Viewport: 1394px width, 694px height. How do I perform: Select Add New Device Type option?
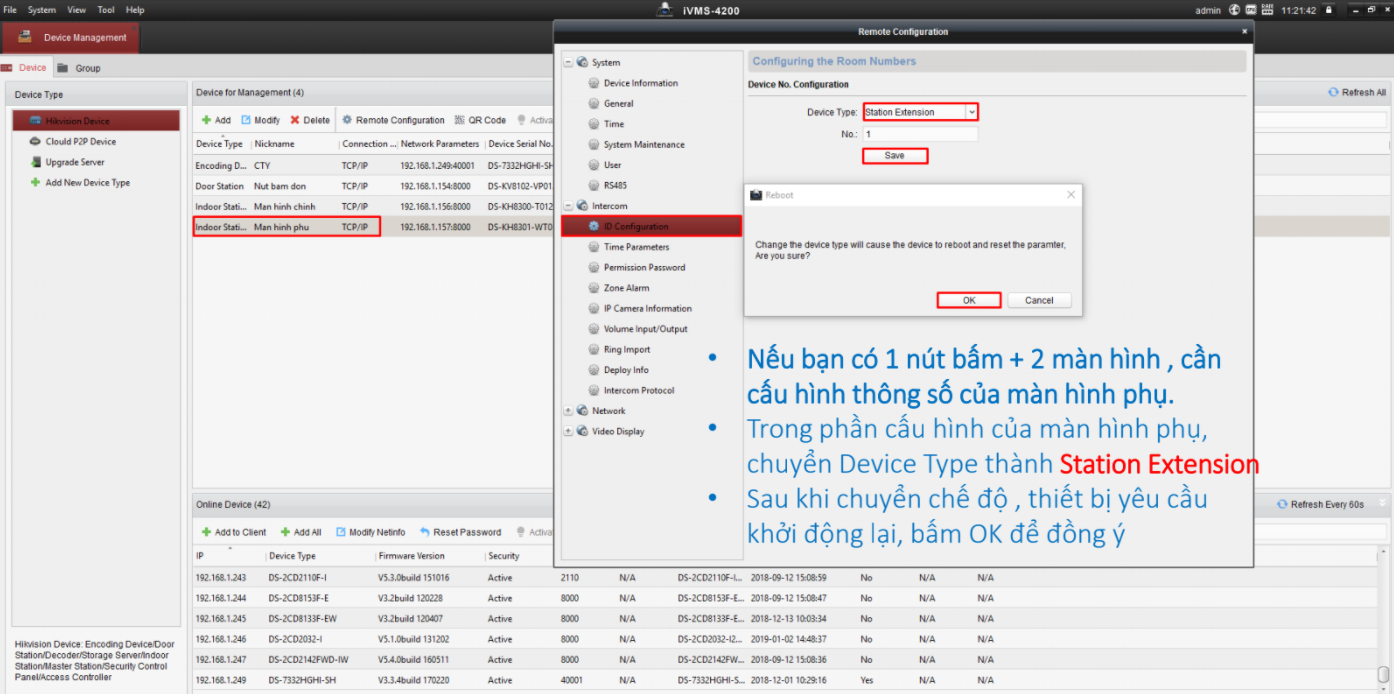pyautogui.click(x=87, y=183)
